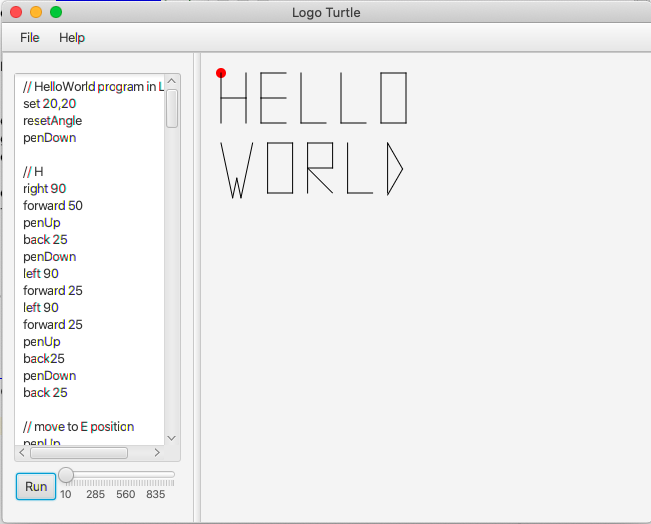Open the Help menu

pos(72,38)
